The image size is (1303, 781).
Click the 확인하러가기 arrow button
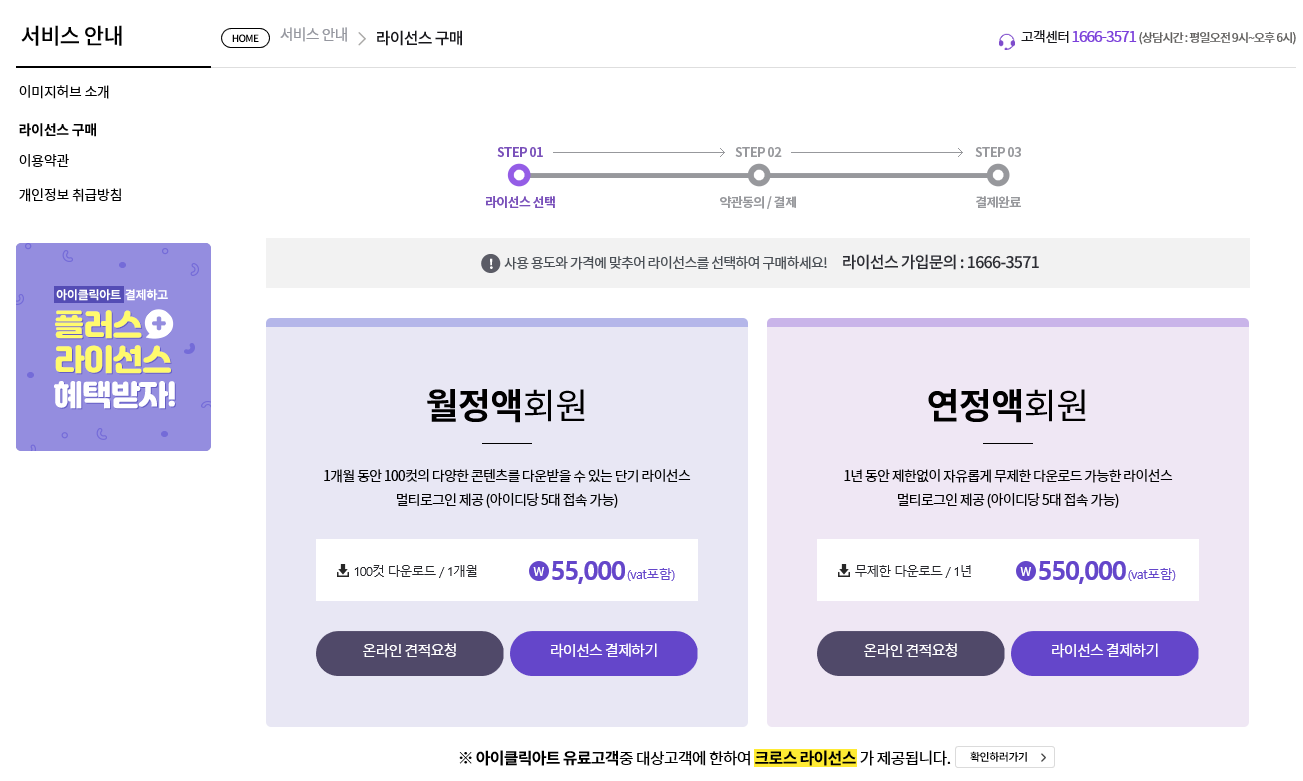point(1005,757)
